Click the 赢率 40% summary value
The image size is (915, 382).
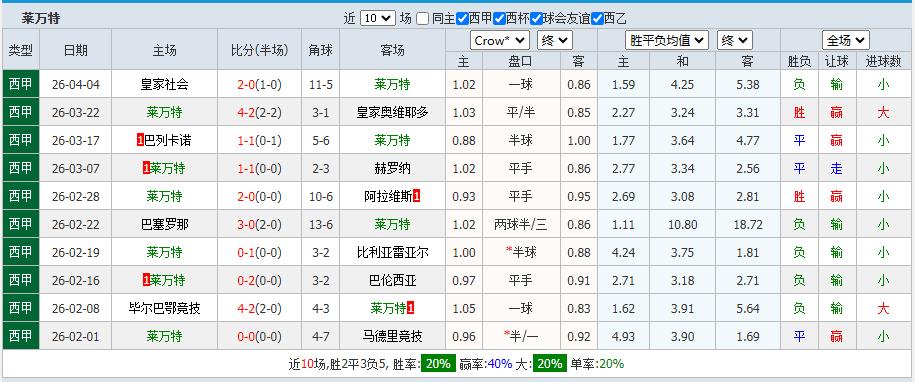(500, 364)
